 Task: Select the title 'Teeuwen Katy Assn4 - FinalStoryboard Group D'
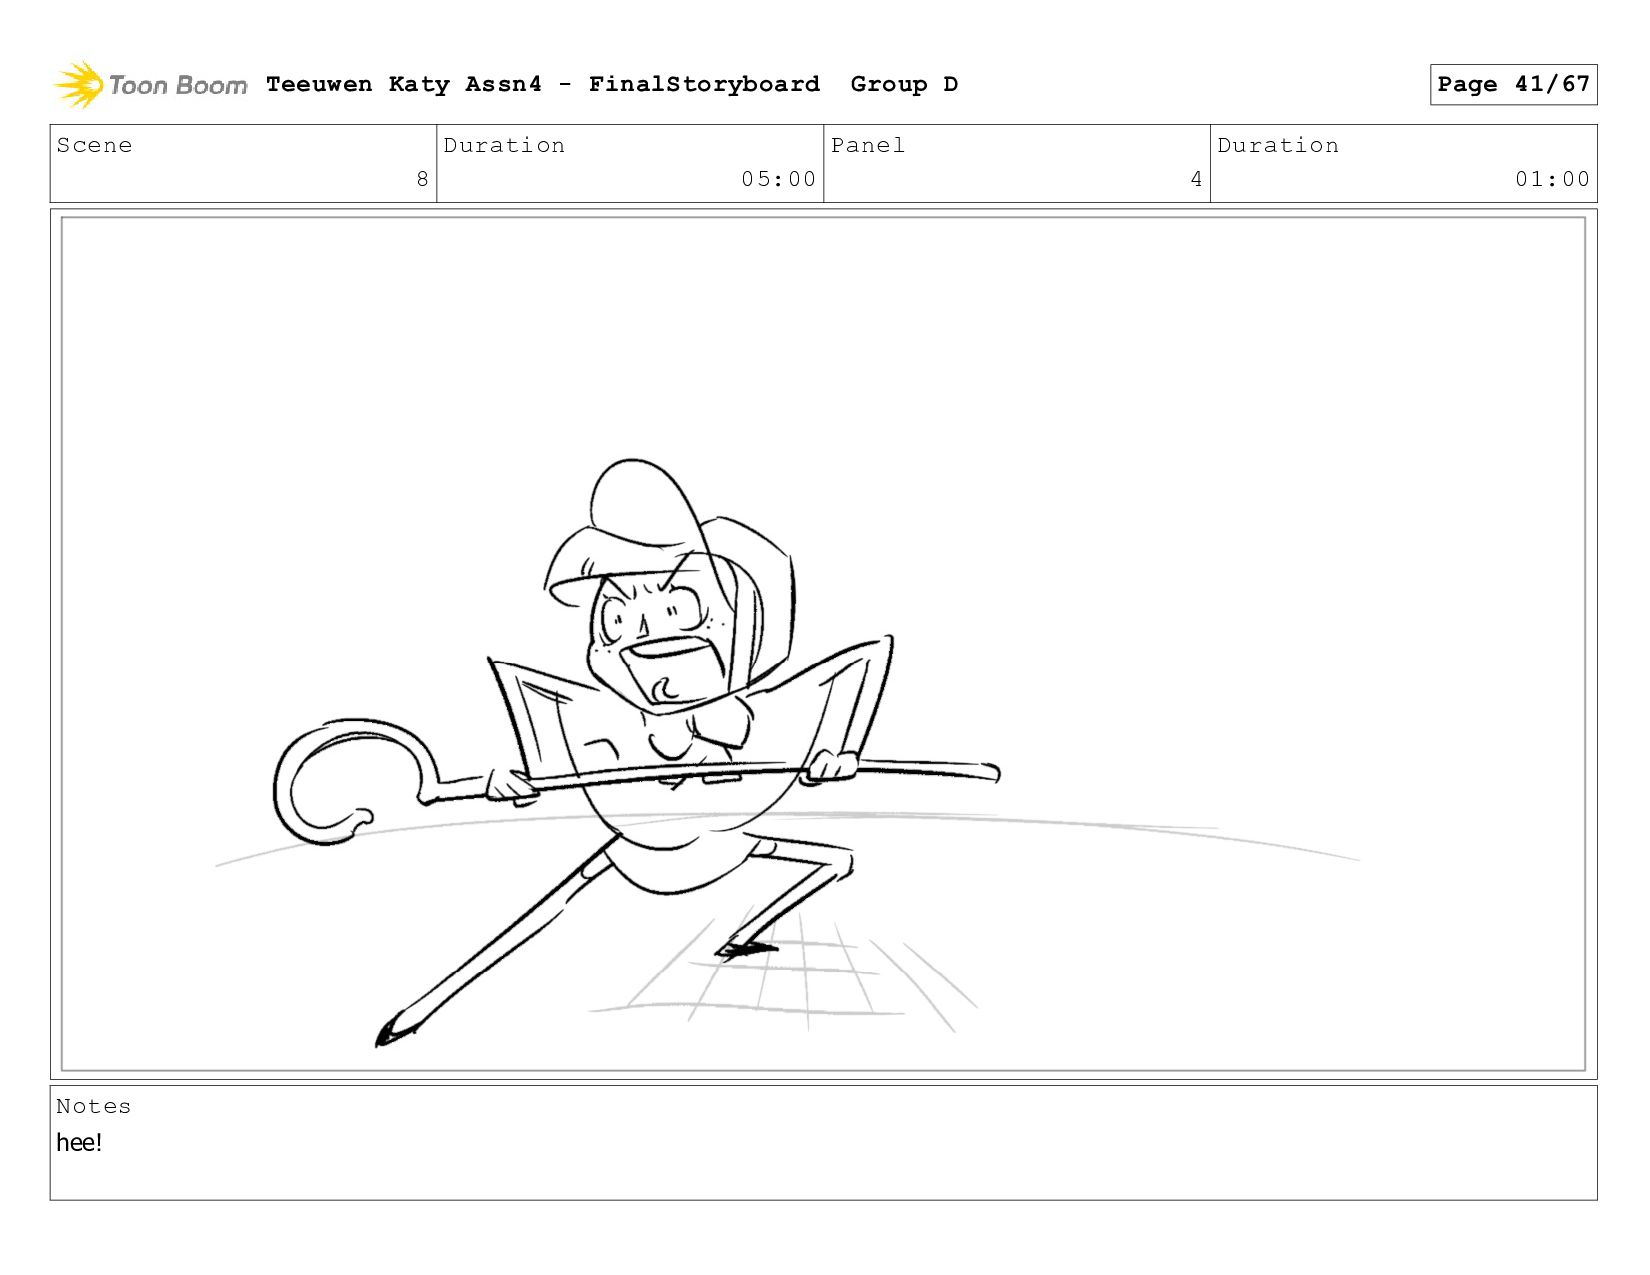coord(612,84)
